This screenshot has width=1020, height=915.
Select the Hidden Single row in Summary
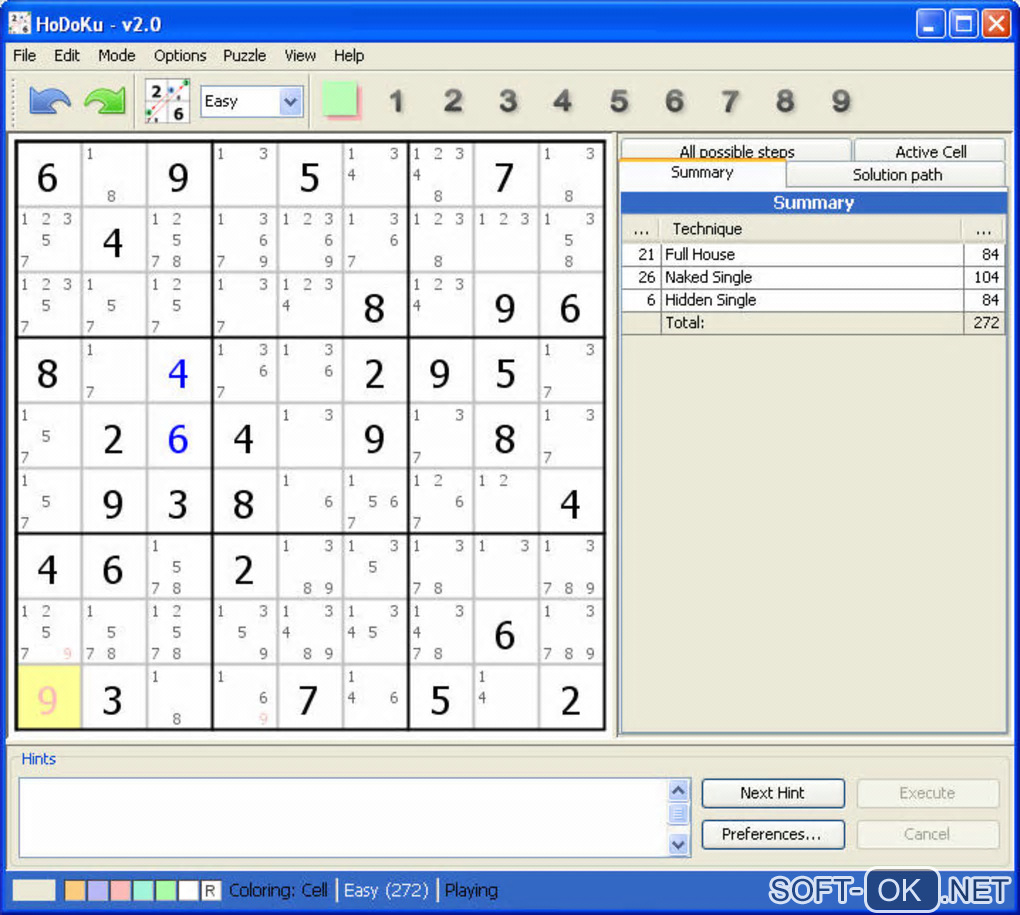tap(812, 300)
